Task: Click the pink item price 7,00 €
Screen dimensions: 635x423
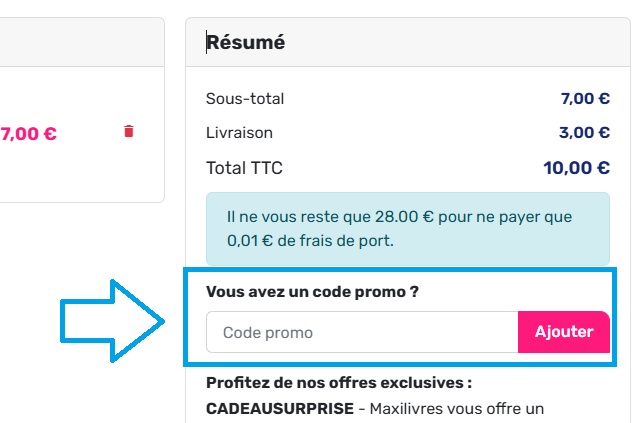Action: (x=28, y=133)
